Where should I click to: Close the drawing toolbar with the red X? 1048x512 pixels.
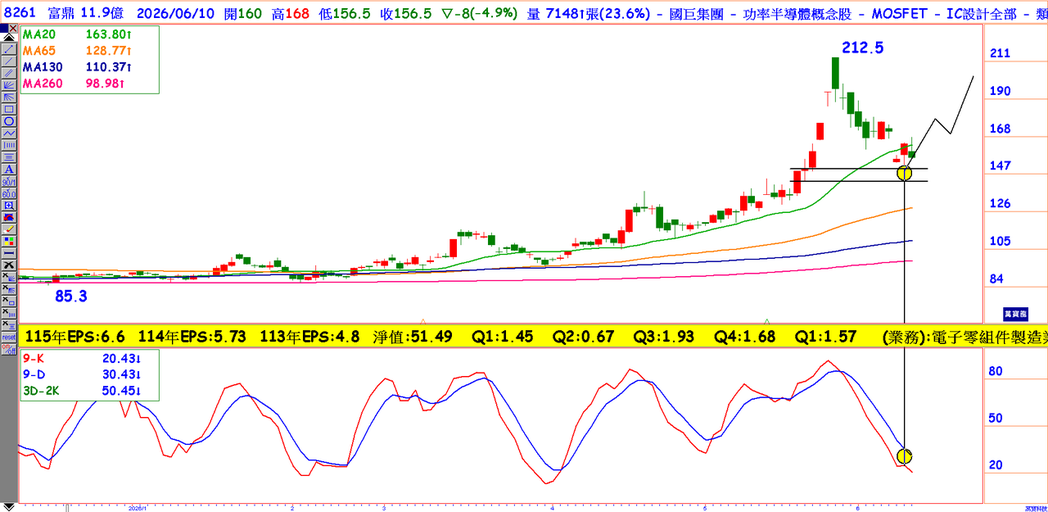click(x=14, y=27)
